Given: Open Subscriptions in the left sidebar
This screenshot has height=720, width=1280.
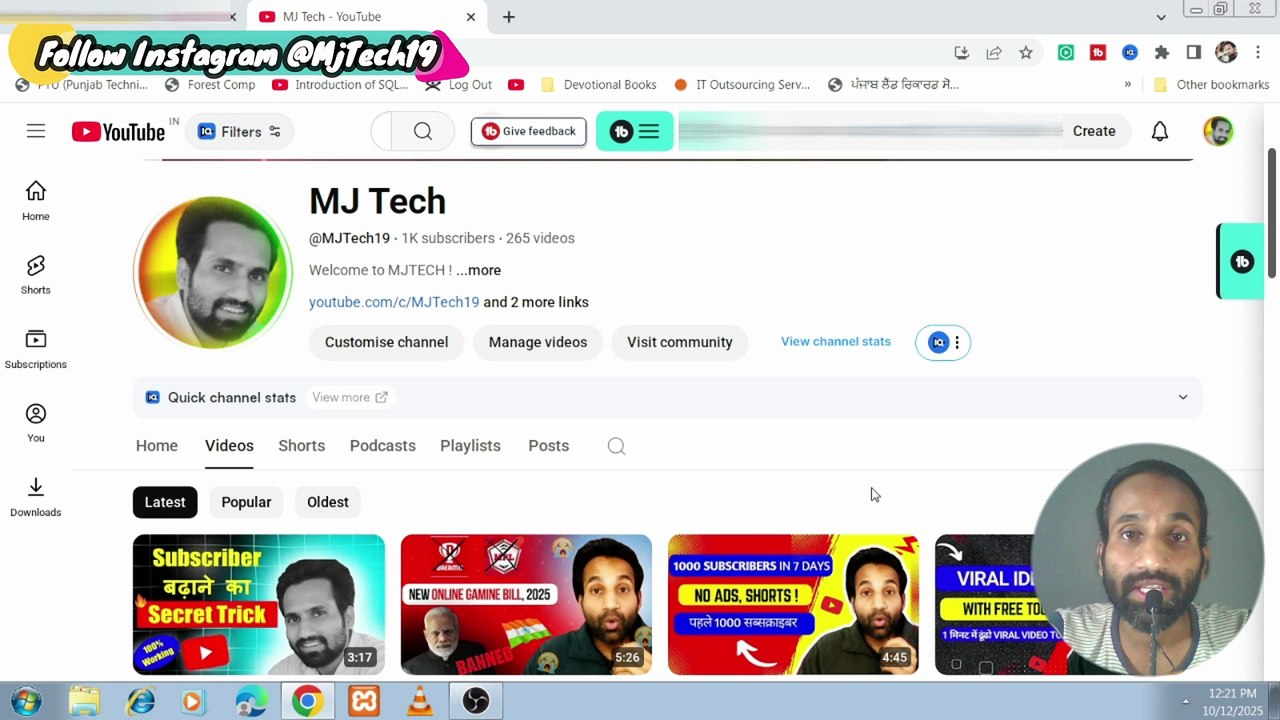Looking at the screenshot, I should [36, 348].
